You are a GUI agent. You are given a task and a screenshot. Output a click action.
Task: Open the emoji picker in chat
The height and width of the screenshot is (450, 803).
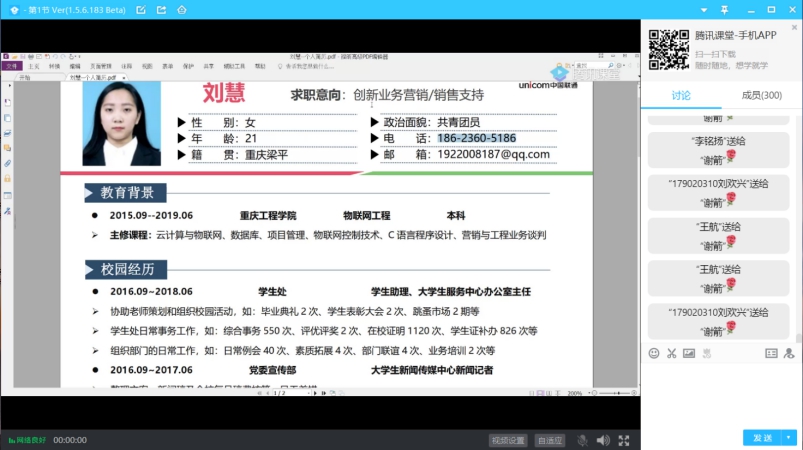[654, 353]
